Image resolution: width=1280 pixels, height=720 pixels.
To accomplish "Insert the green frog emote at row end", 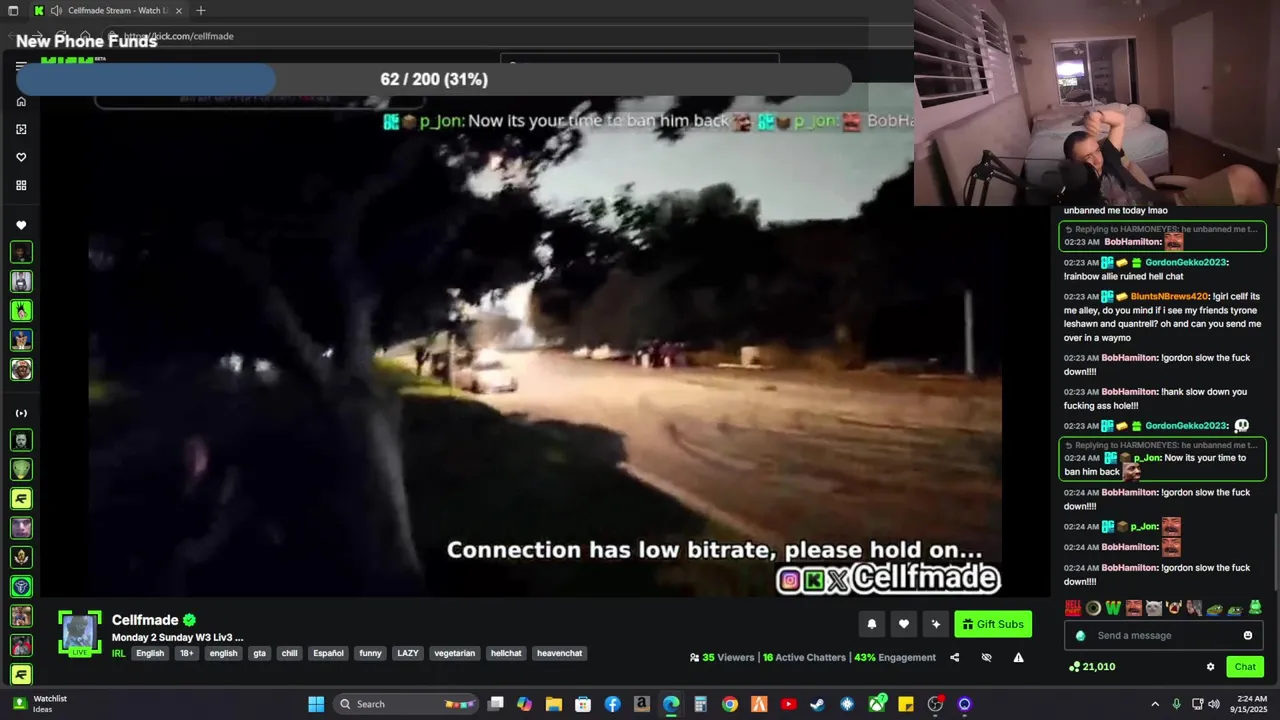I will (1255, 608).
